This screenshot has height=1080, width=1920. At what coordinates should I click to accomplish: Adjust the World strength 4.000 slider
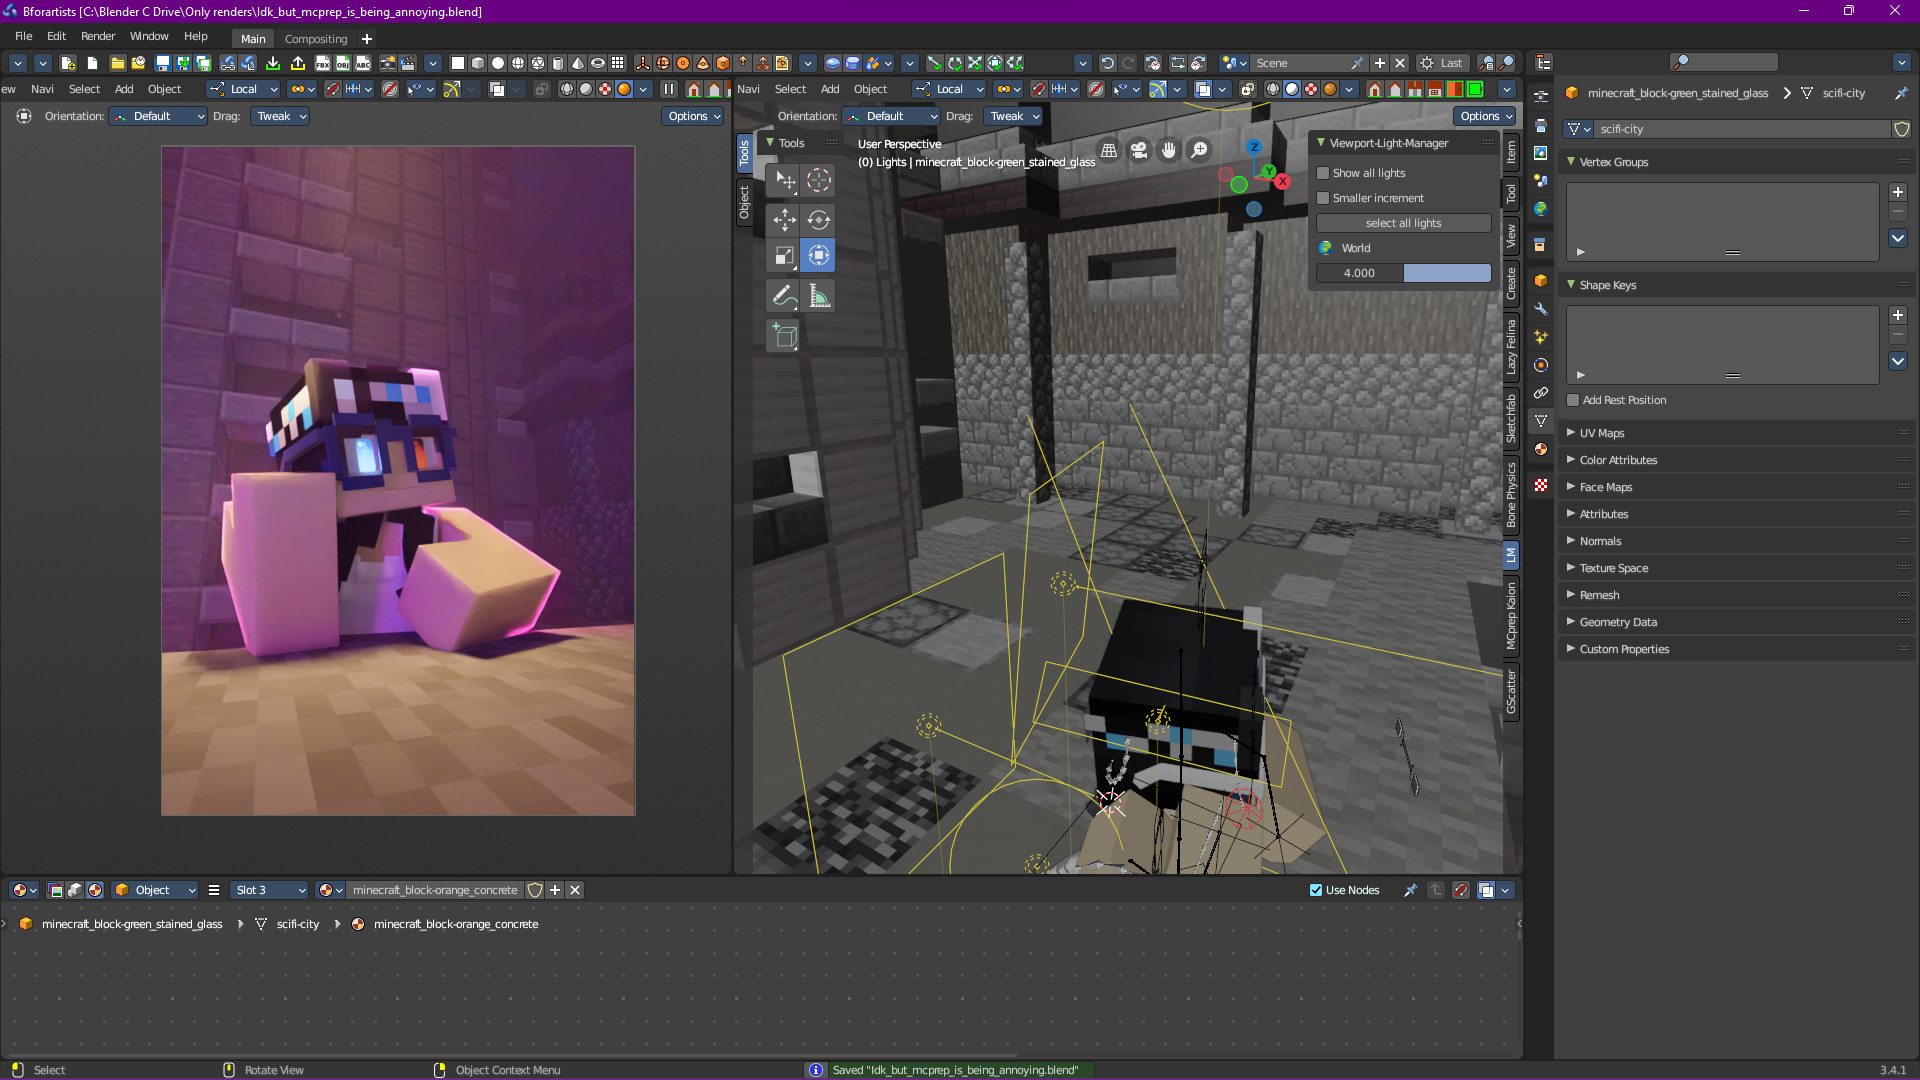(1403, 273)
